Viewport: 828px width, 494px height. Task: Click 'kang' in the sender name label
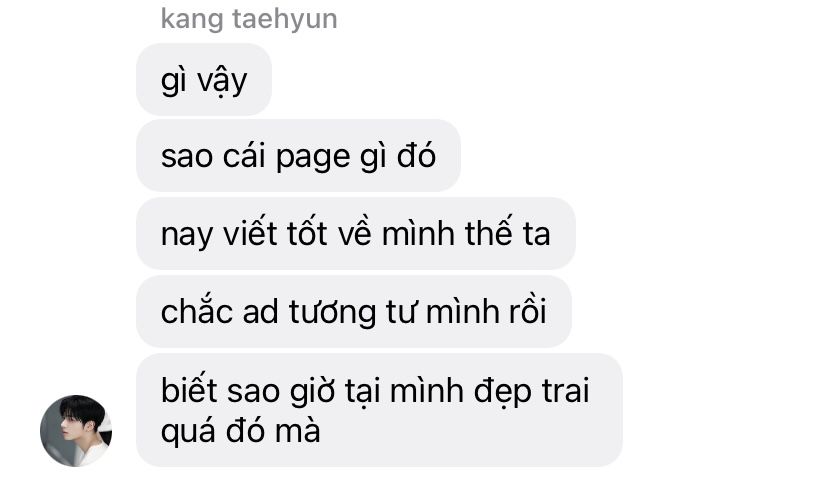point(192,20)
